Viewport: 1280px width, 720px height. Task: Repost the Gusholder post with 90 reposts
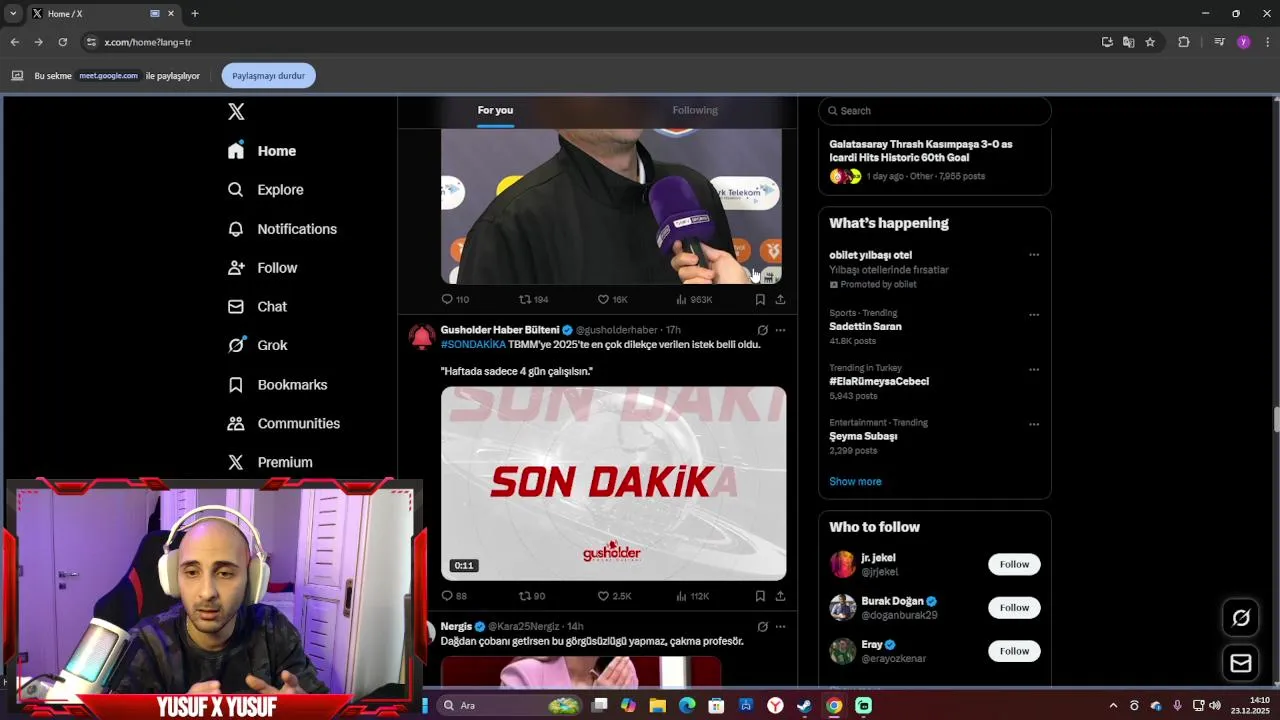[532, 596]
